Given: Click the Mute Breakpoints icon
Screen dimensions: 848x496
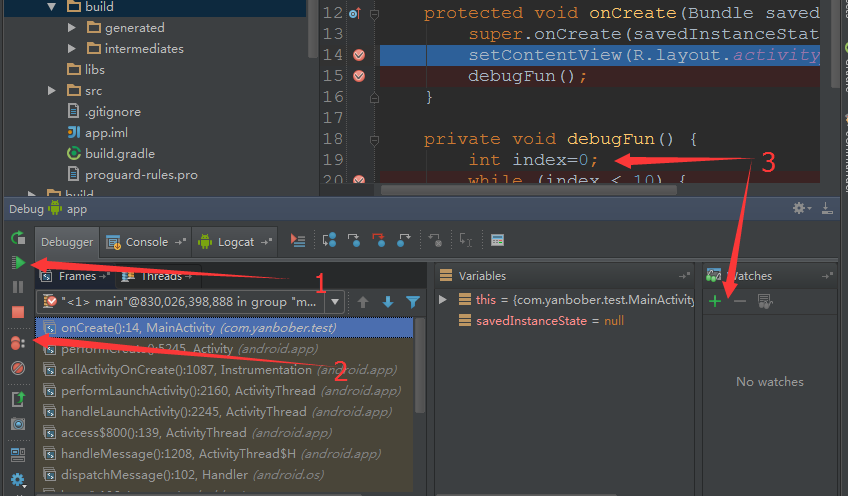Looking at the screenshot, I should coord(18,368).
